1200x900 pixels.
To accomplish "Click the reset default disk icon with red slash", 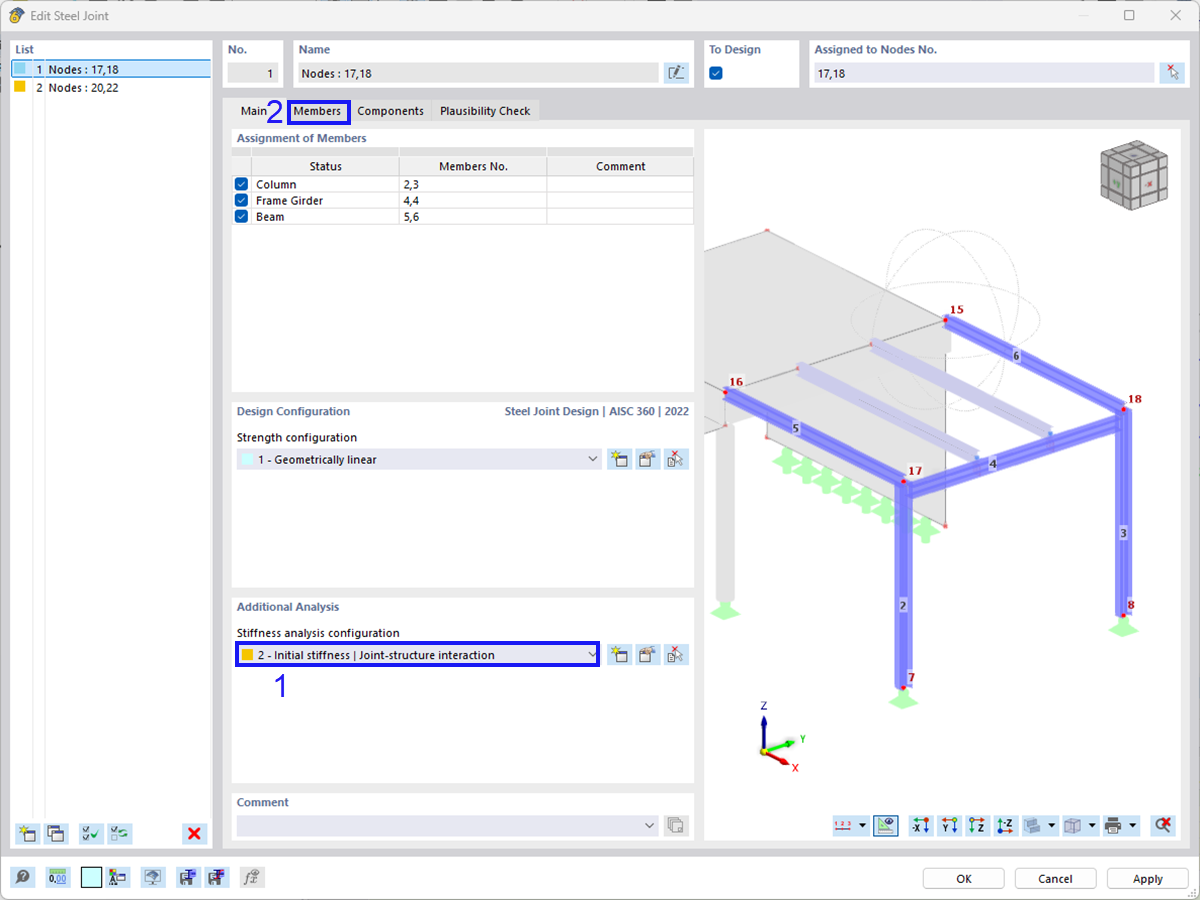I will pos(217,877).
